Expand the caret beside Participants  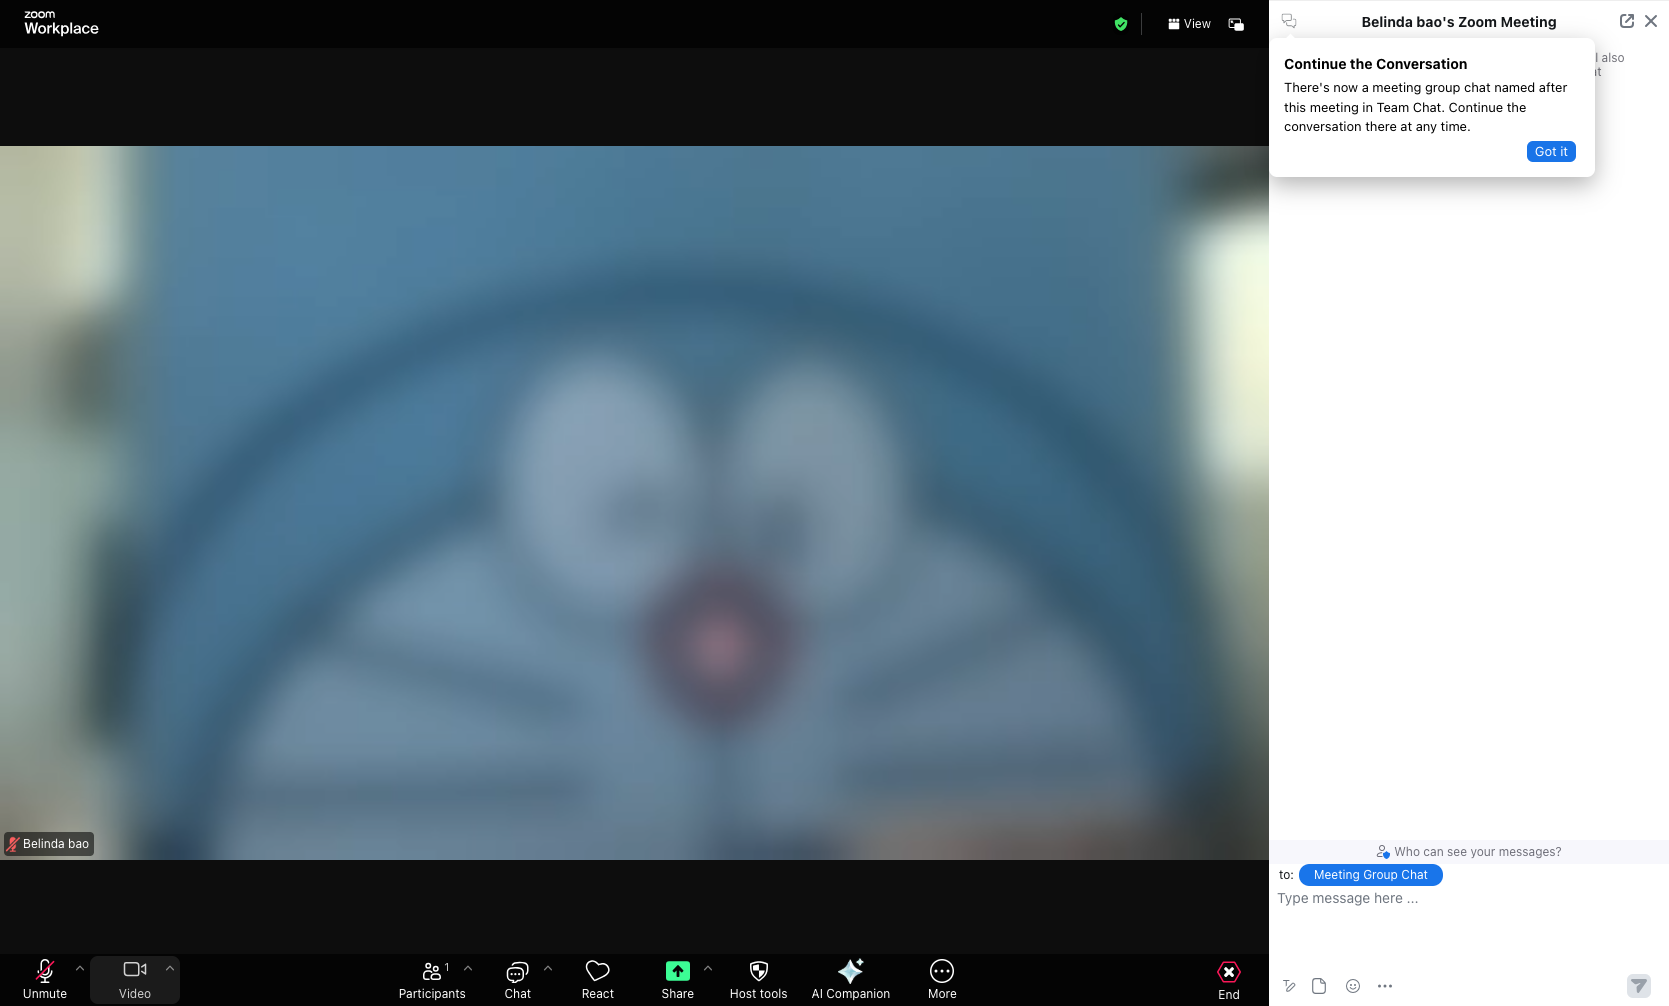coord(468,968)
